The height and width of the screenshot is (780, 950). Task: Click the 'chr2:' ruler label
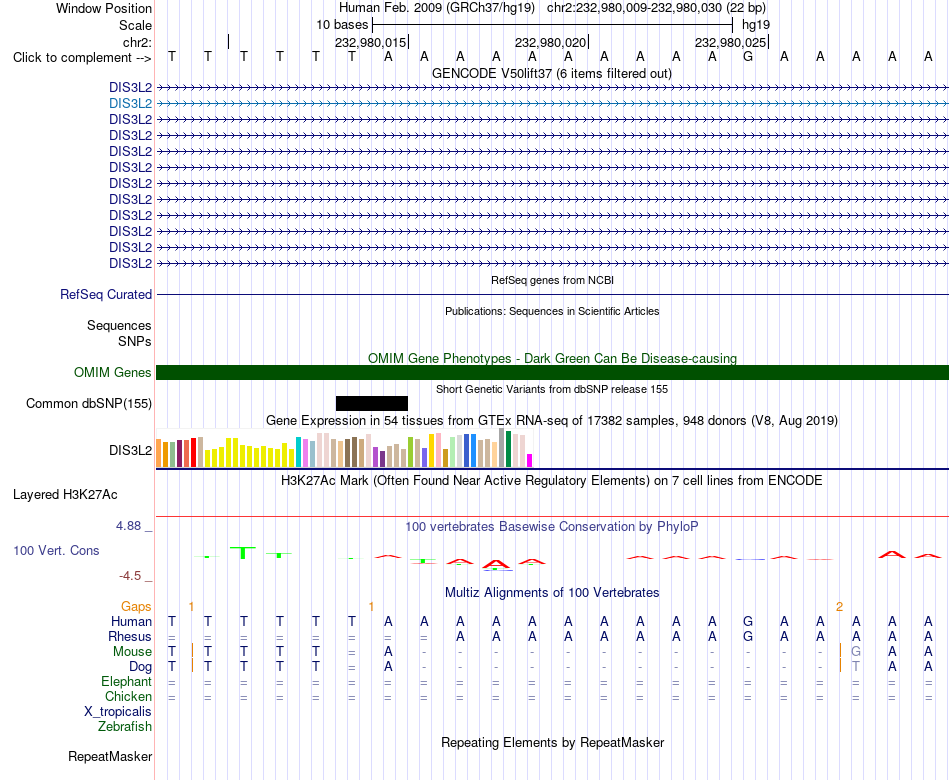pyautogui.click(x=137, y=42)
